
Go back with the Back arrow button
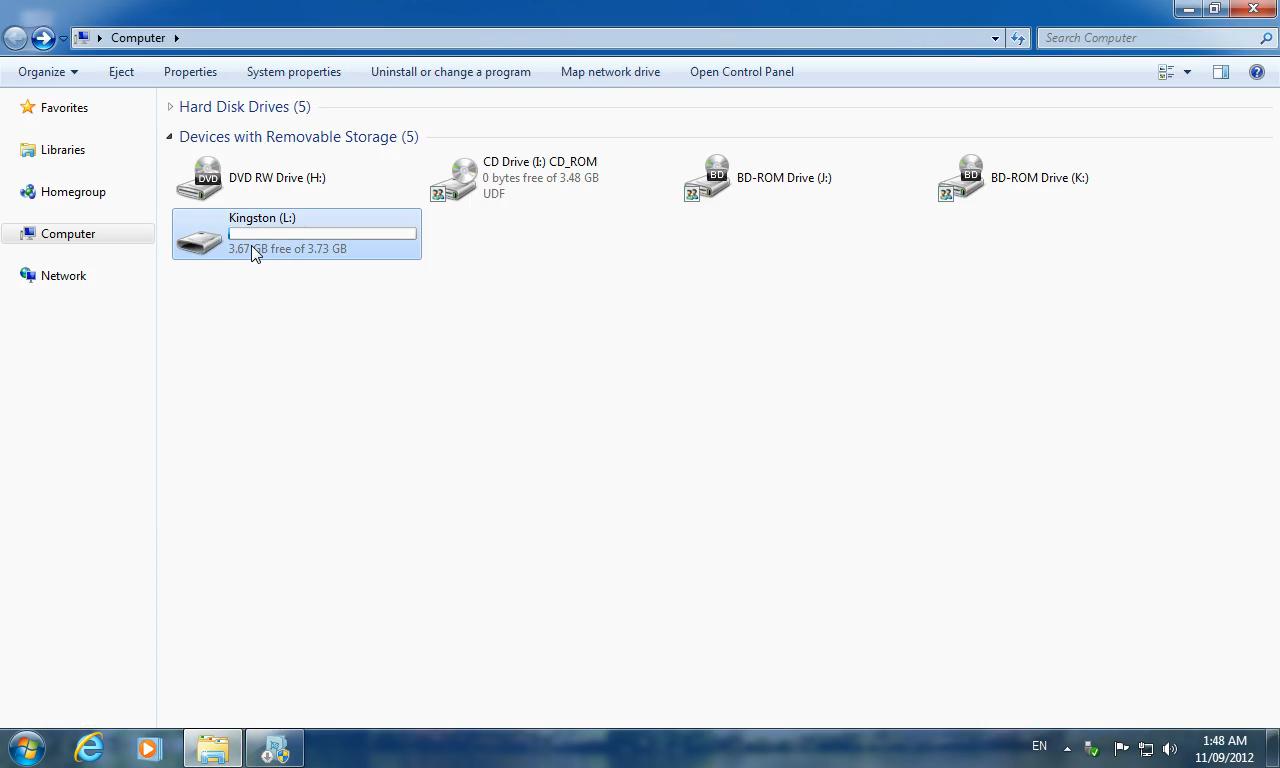pyautogui.click(x=15, y=38)
